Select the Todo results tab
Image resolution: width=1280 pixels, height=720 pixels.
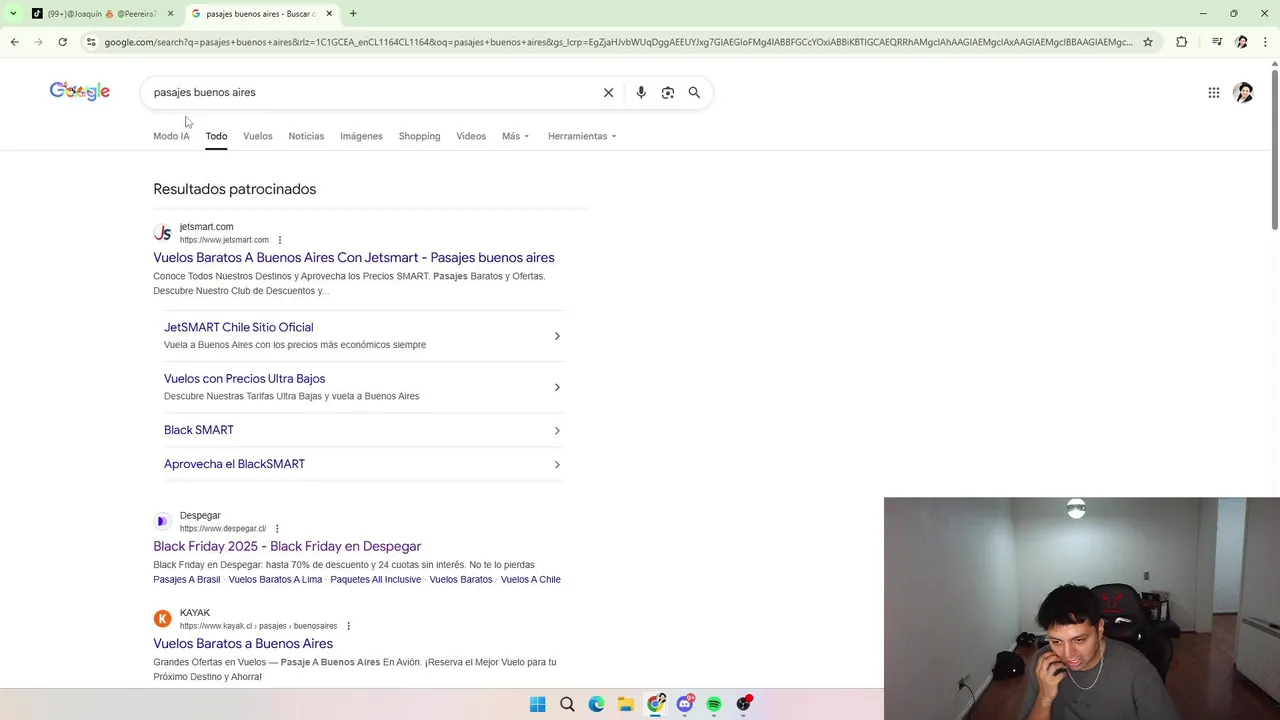[216, 136]
